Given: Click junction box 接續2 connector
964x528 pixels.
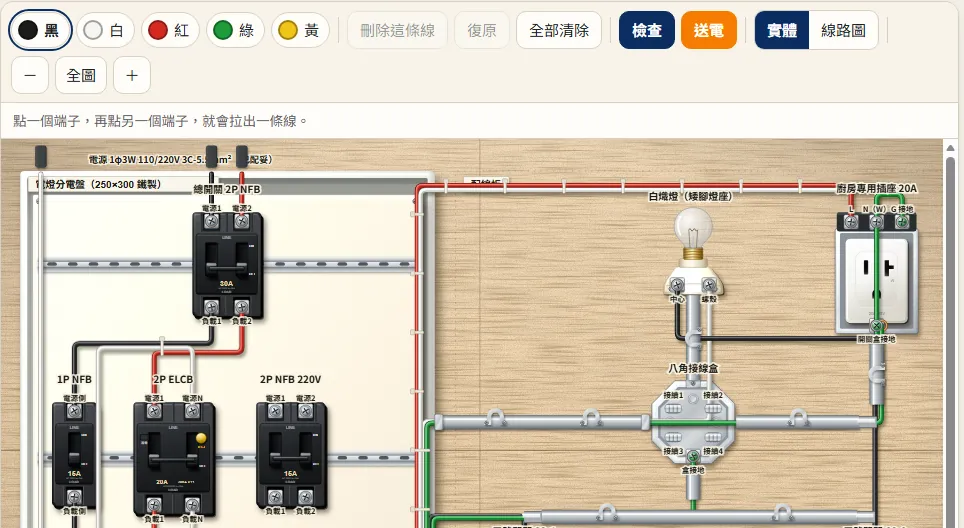Looking at the screenshot, I should point(713,409).
